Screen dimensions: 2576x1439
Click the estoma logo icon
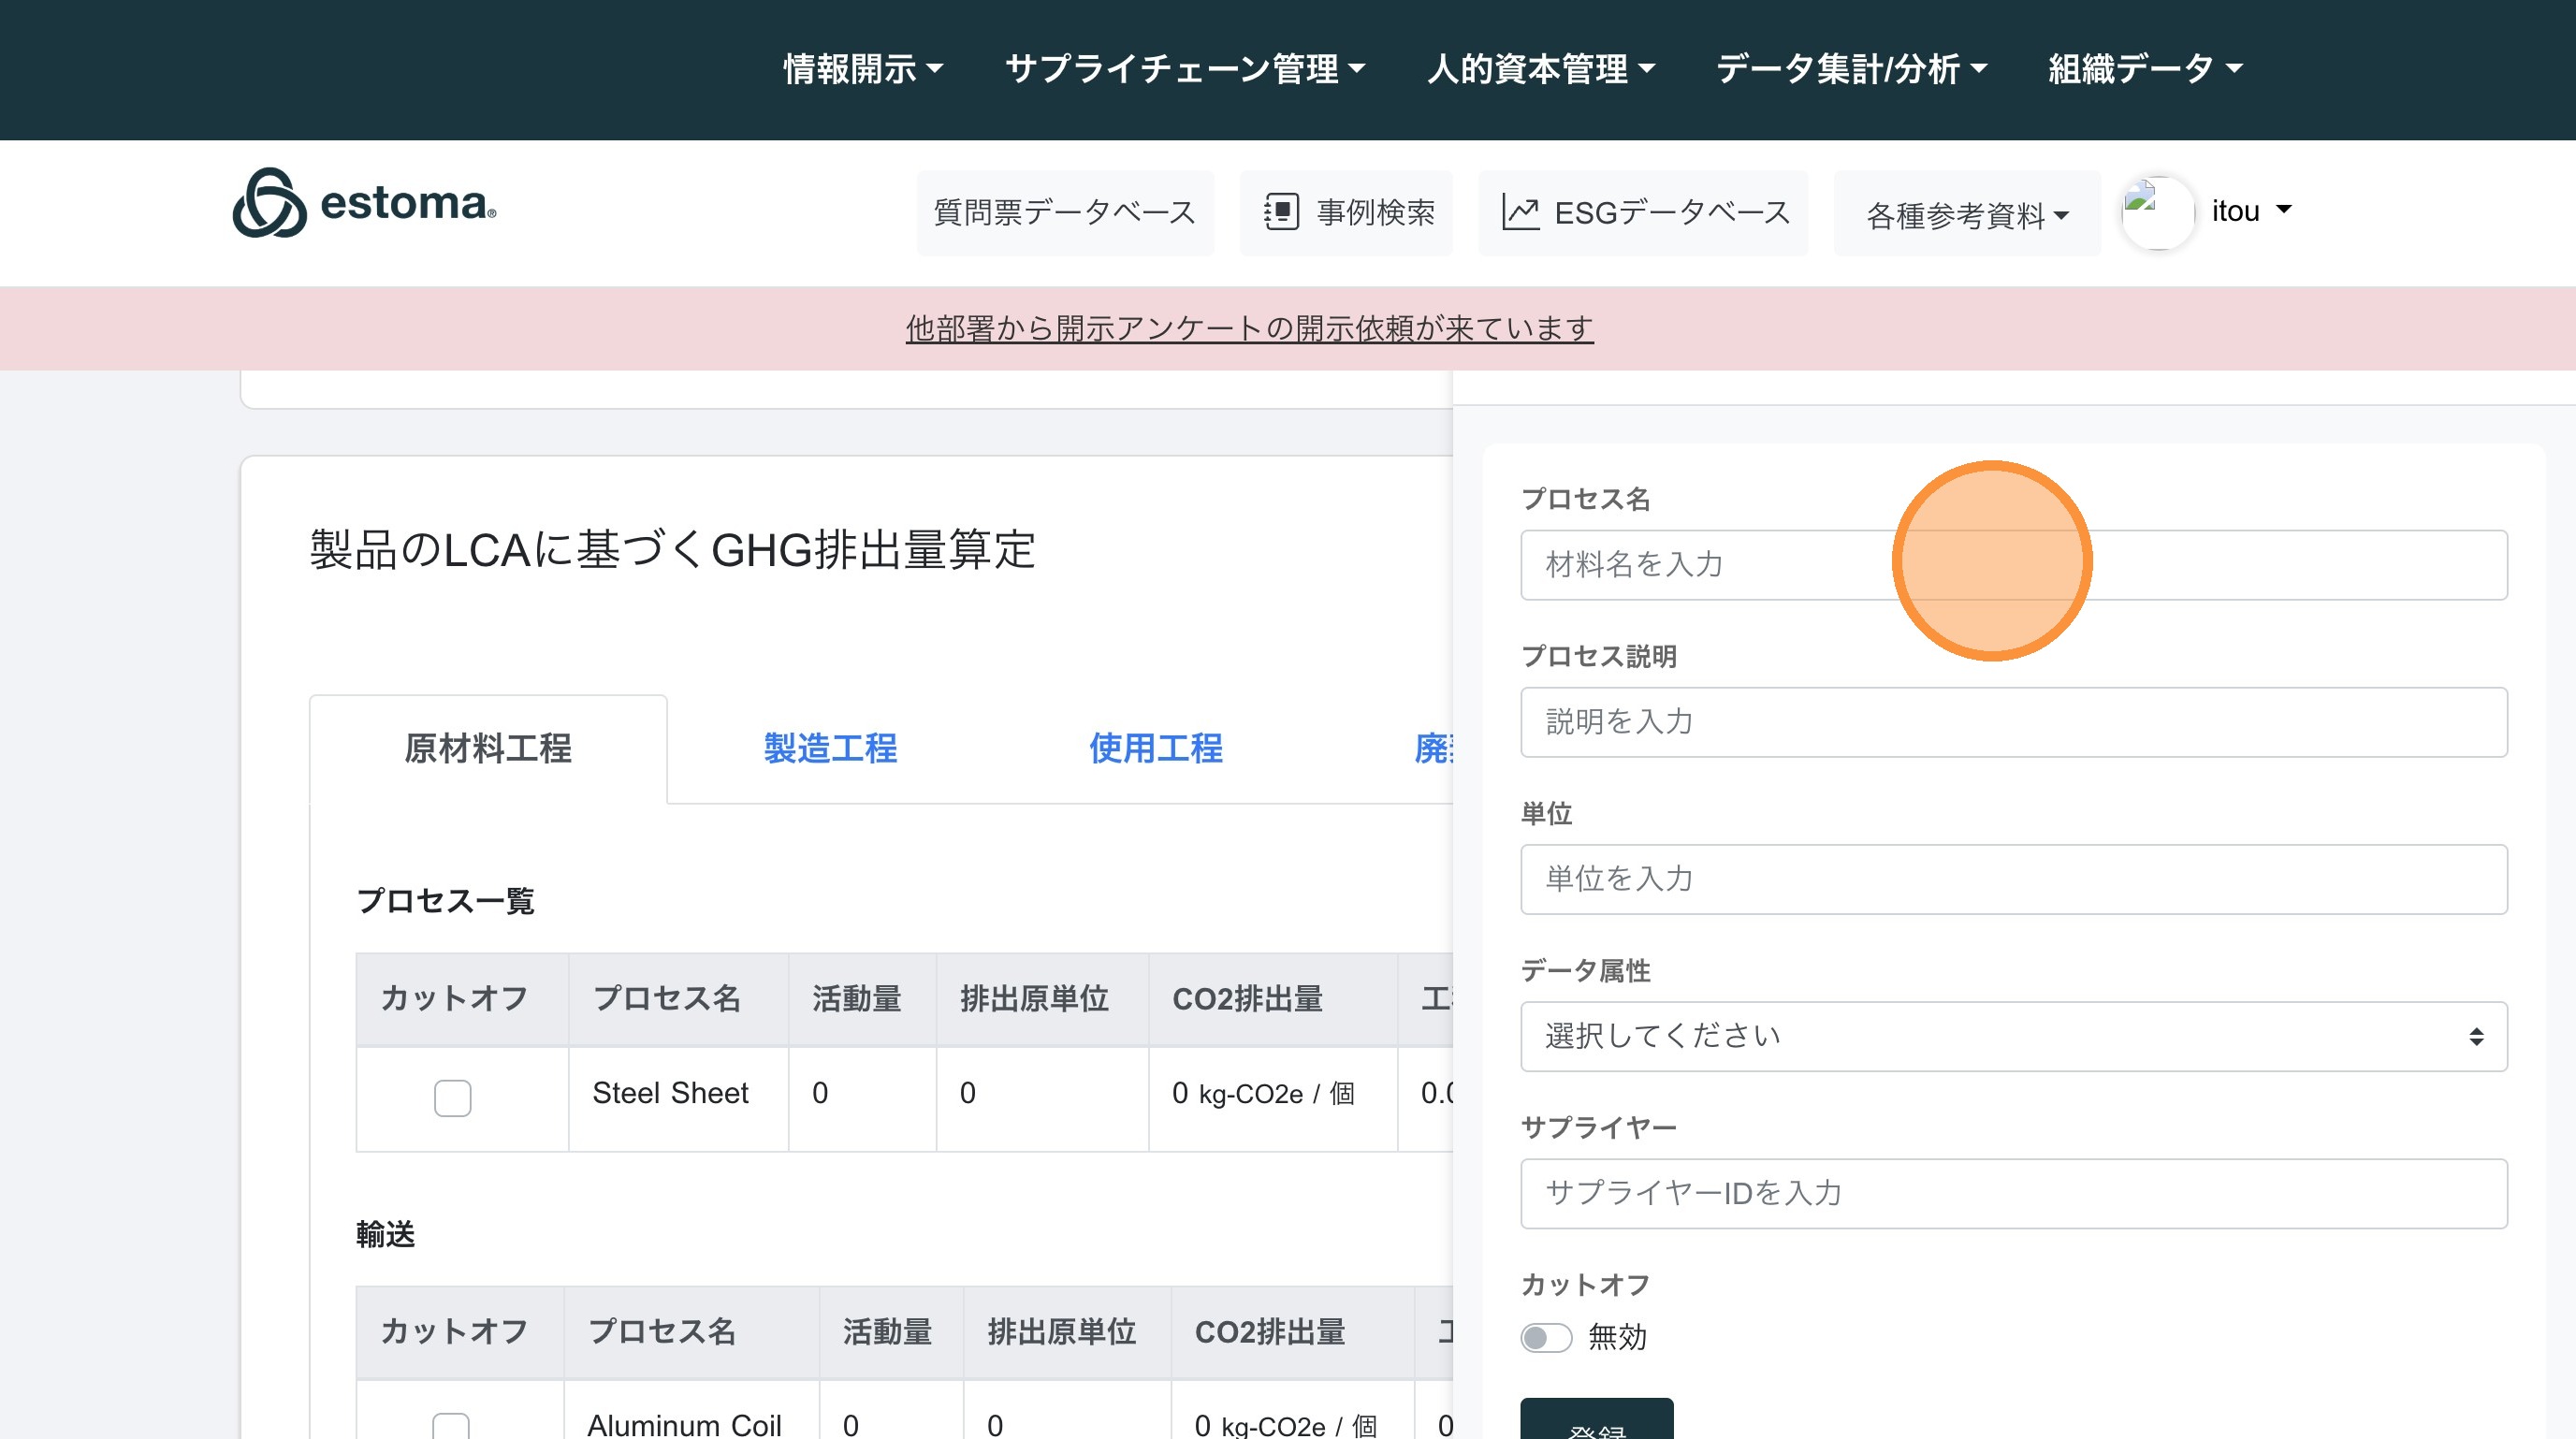point(269,203)
